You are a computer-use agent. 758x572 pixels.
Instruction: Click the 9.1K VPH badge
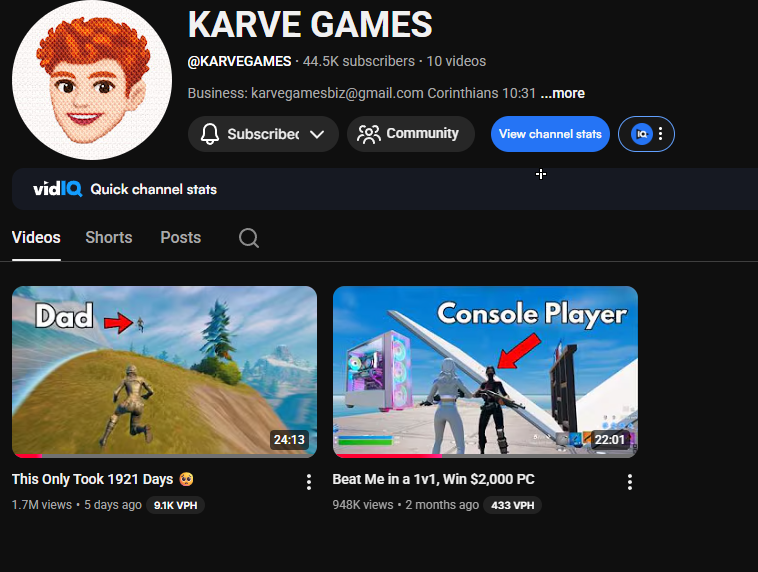pyautogui.click(x=175, y=505)
